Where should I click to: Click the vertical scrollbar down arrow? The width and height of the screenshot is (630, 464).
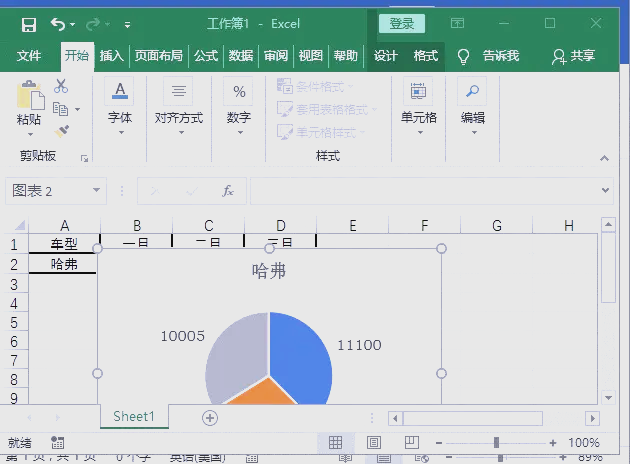[x=608, y=398]
